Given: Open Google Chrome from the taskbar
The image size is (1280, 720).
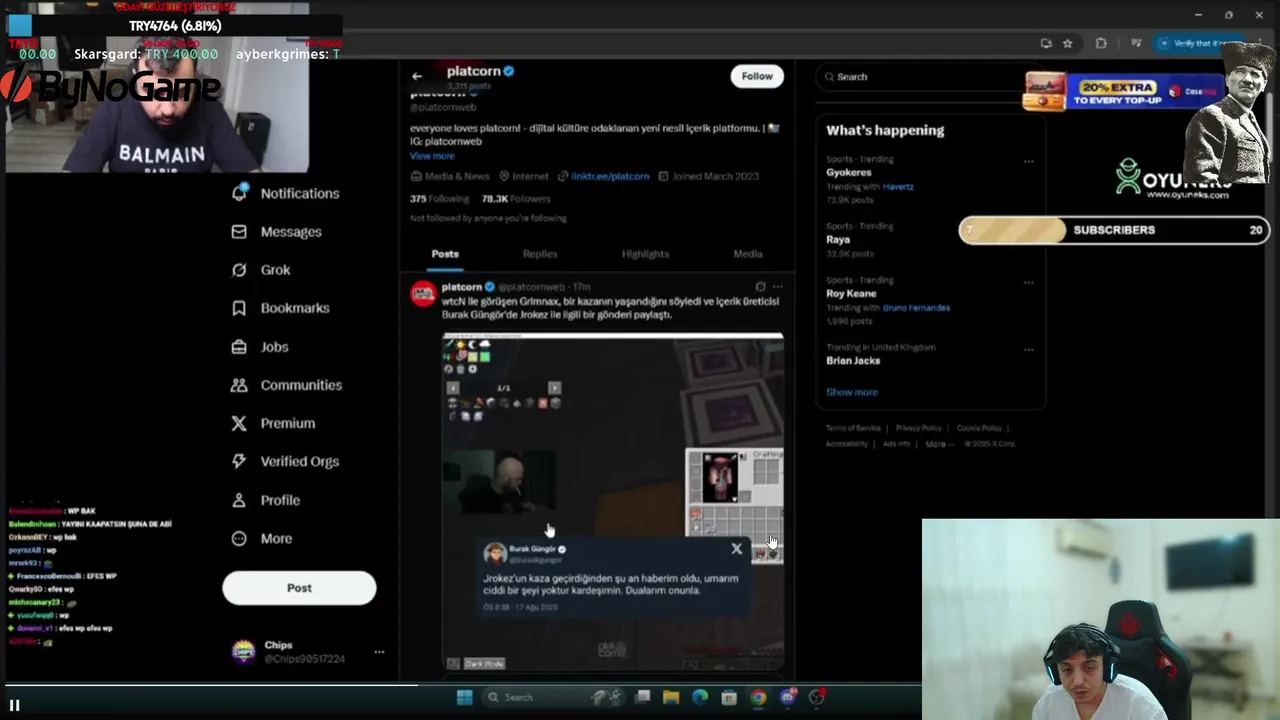Looking at the screenshot, I should (x=758, y=697).
